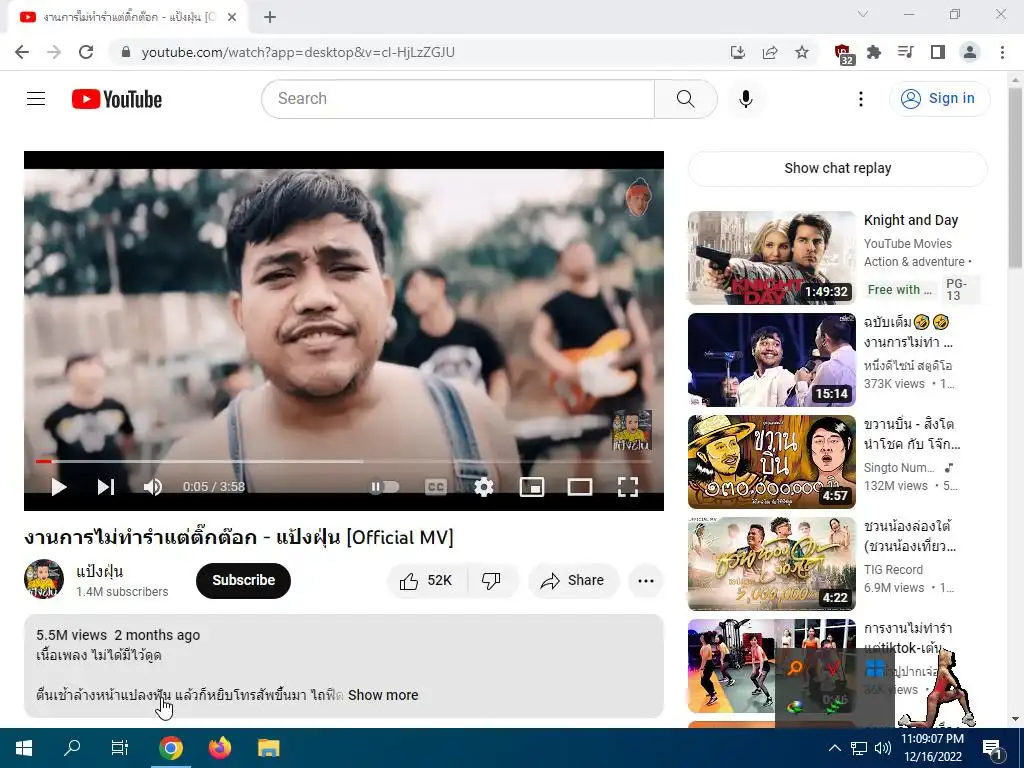
Task: Click the search magnifier button
Action: (x=686, y=99)
